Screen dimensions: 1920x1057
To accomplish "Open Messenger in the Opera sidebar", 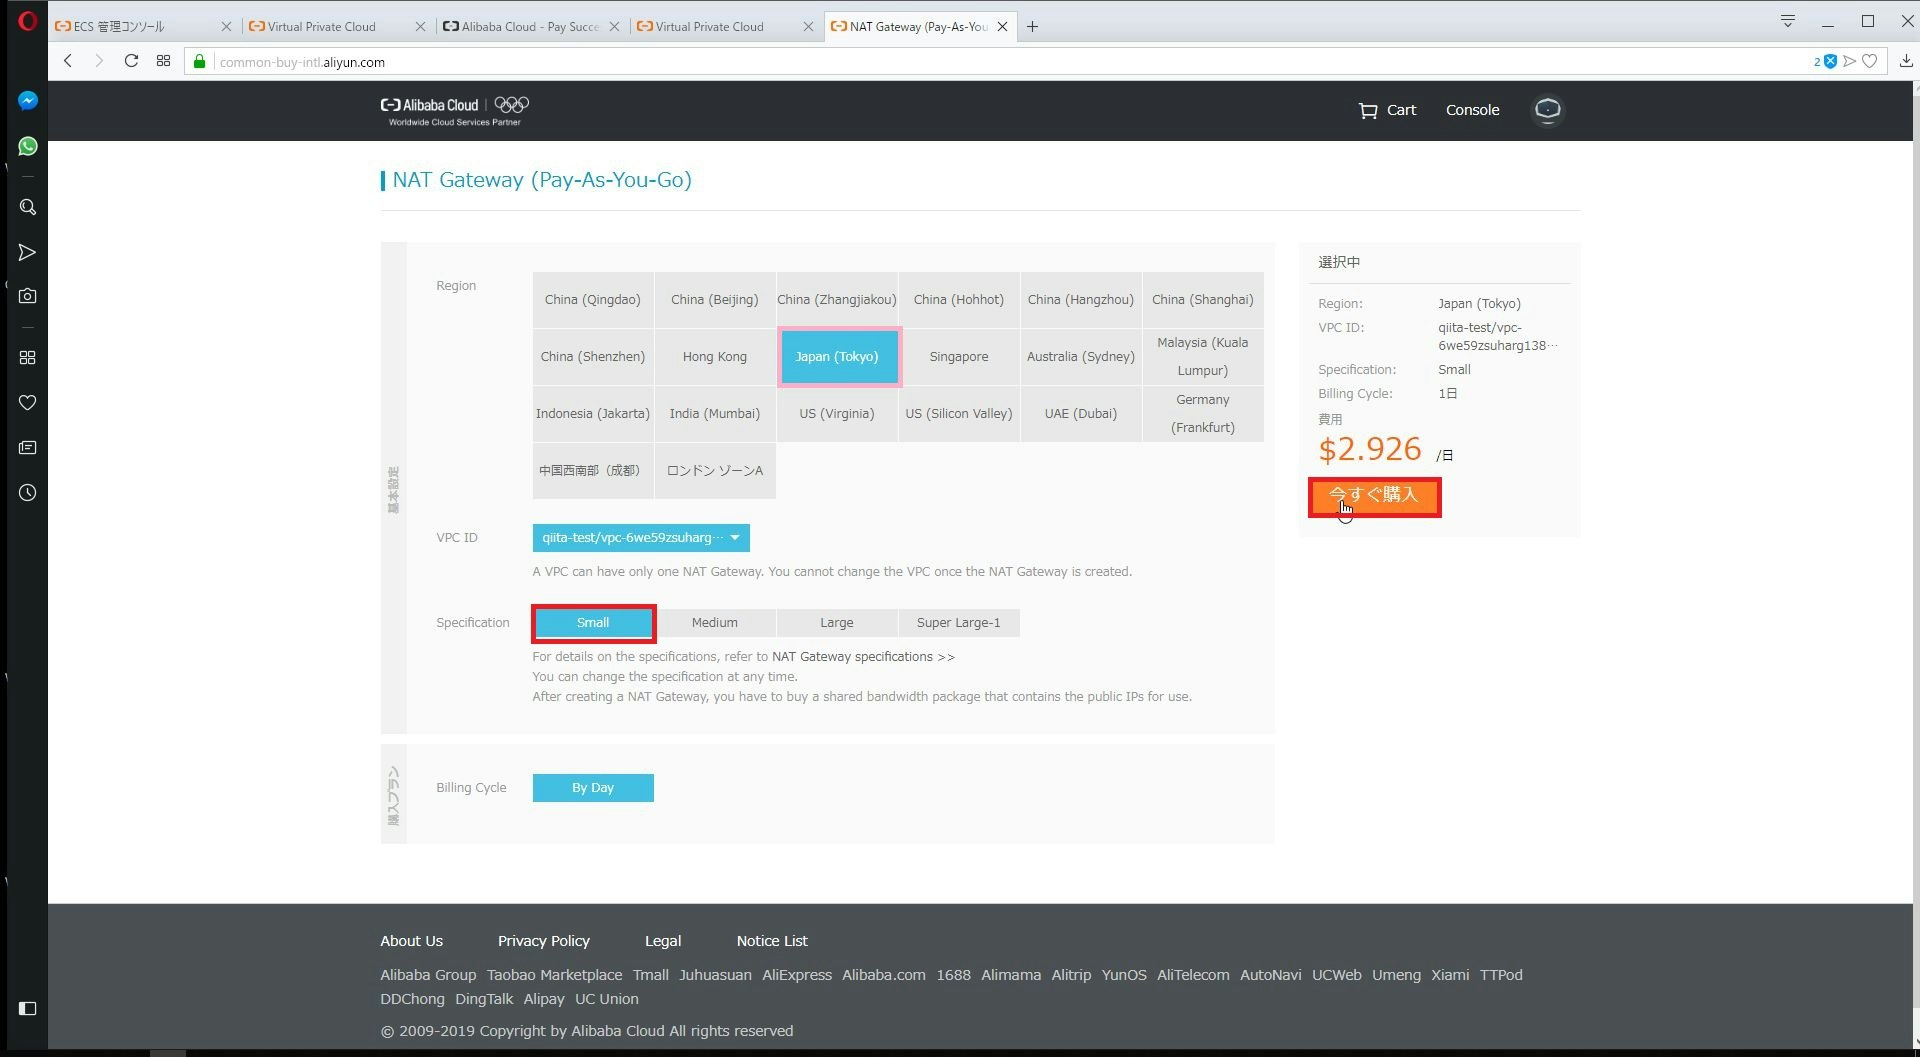I will (28, 100).
